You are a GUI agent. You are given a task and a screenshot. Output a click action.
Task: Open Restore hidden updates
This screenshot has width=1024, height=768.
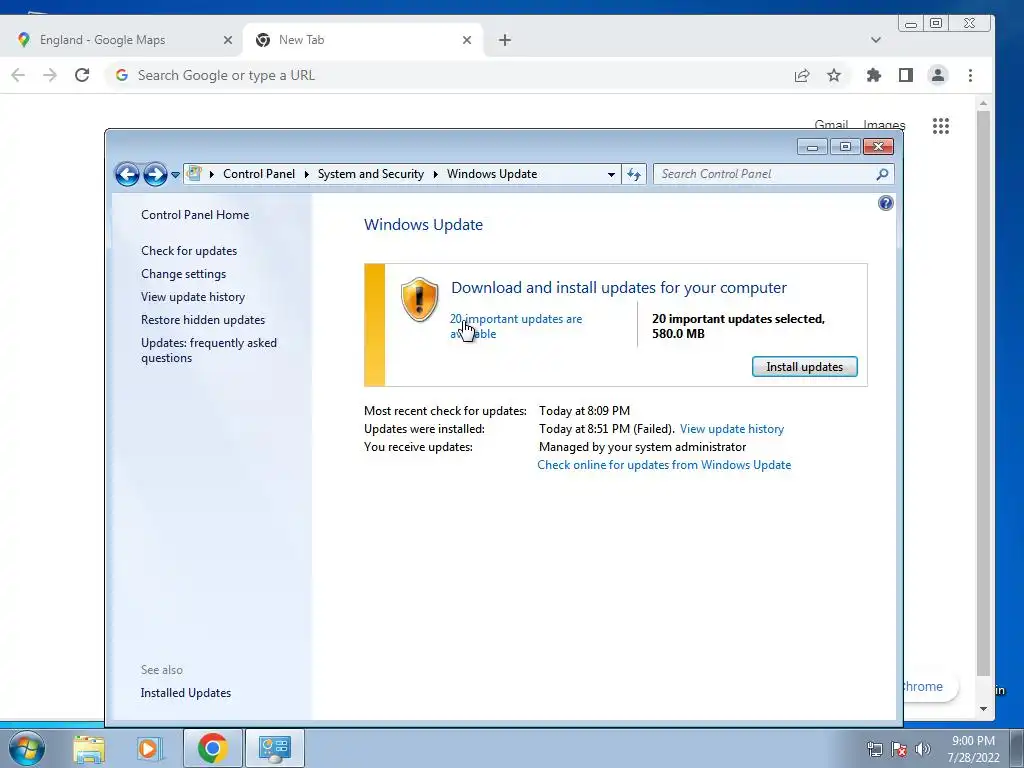point(202,320)
